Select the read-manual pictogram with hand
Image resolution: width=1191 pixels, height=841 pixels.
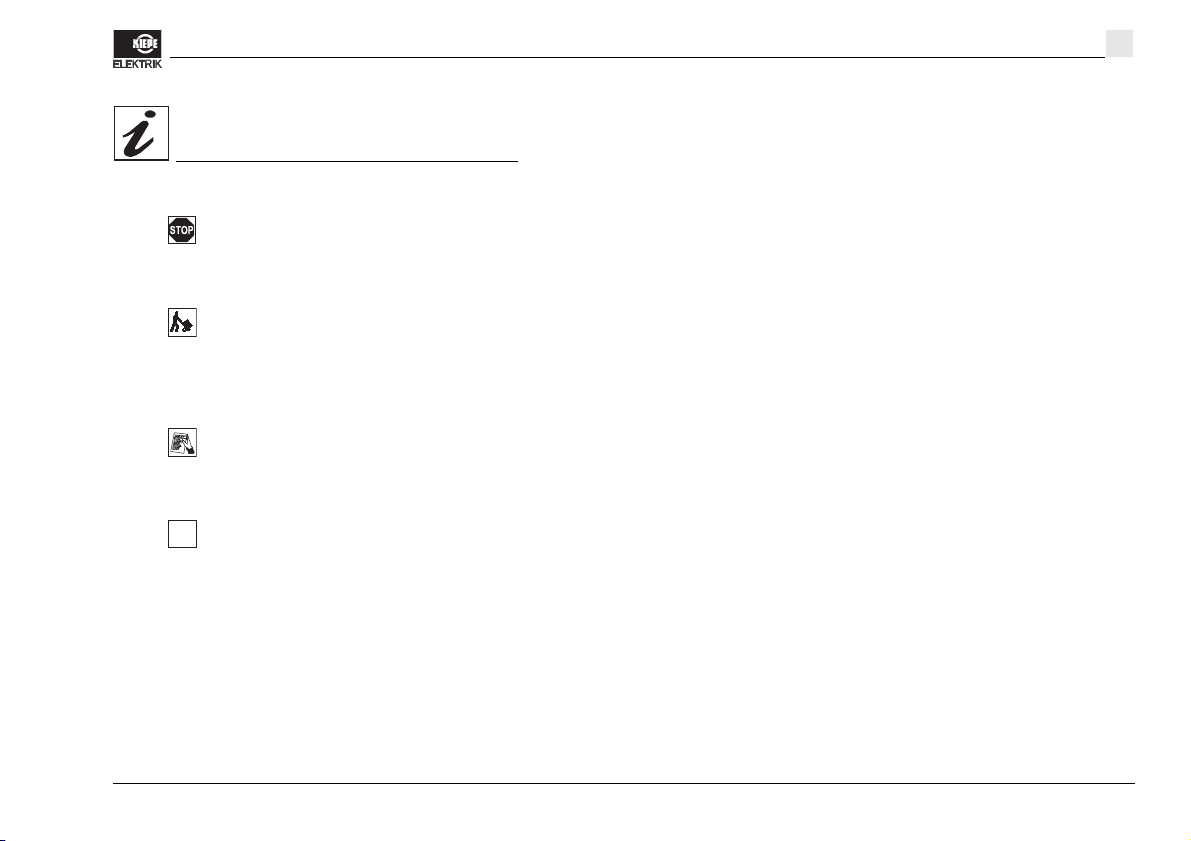(x=182, y=442)
